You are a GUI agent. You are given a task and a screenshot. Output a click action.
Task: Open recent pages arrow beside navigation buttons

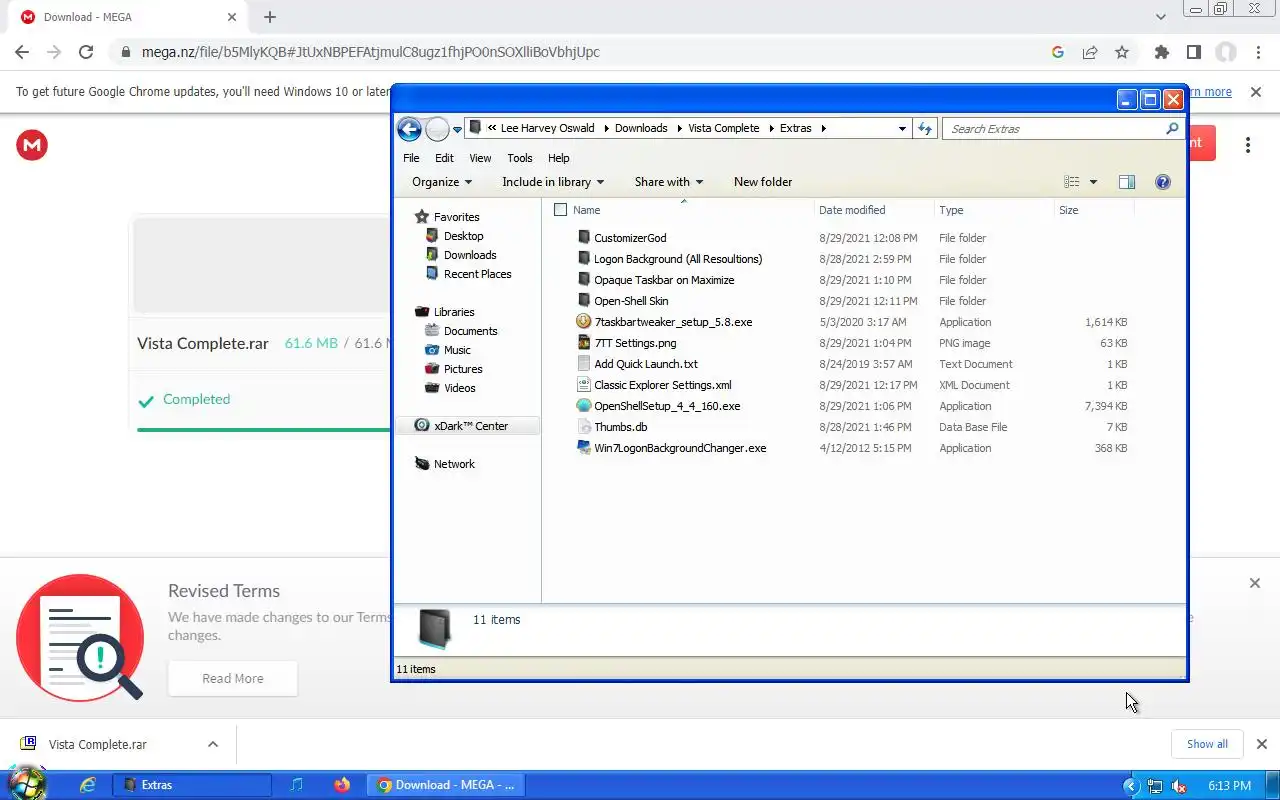[457, 129]
